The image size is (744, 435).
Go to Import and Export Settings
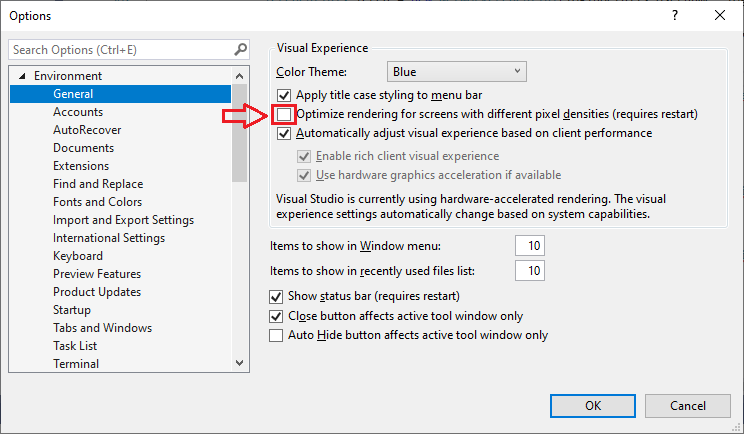point(123,220)
